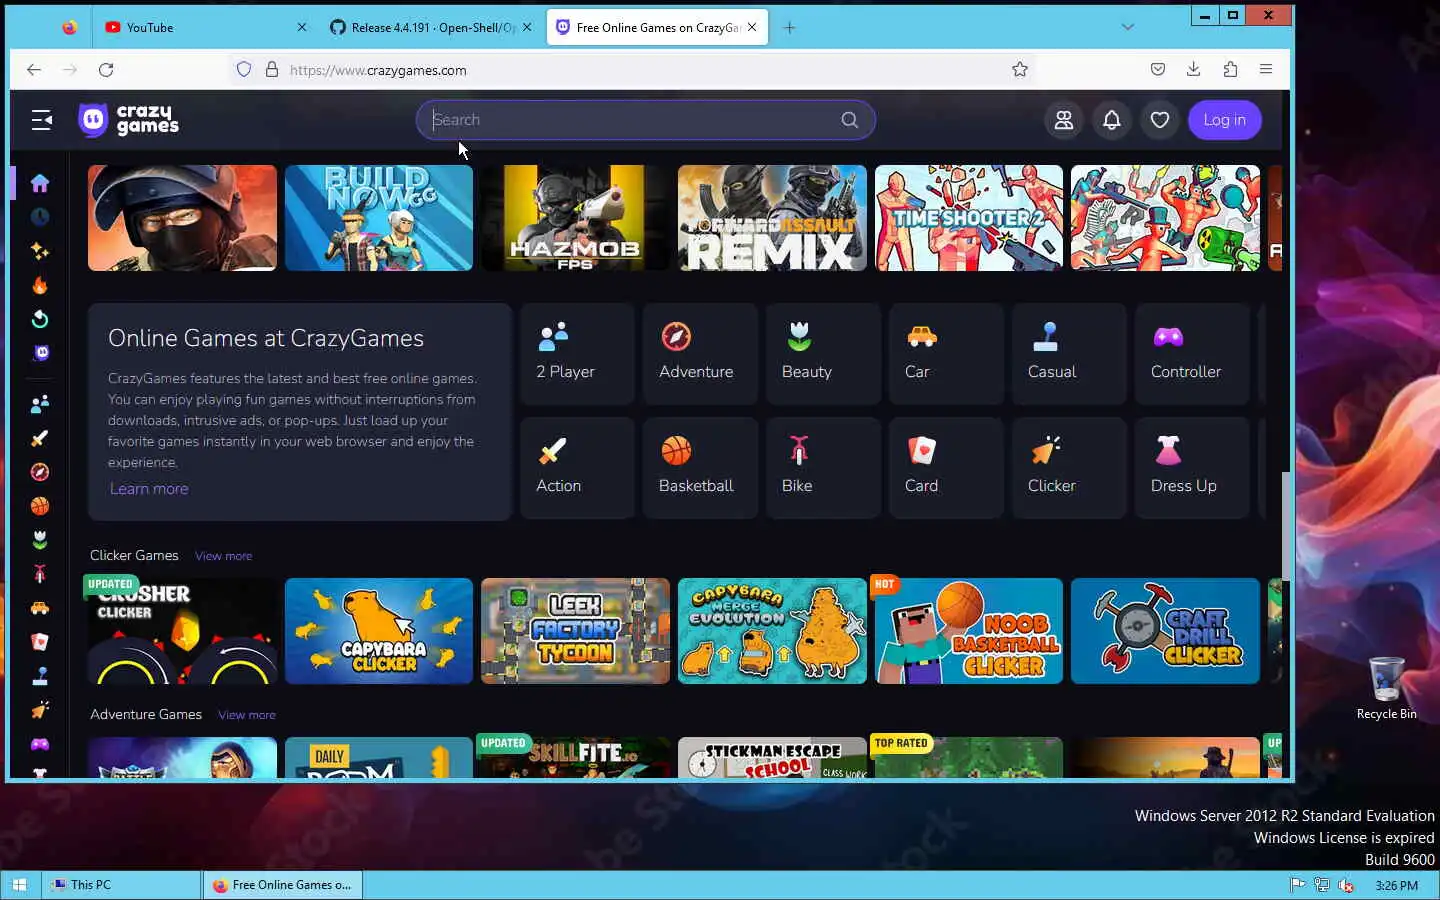Screen dimensions: 1440x900
Task: Open the Action category tile
Action: click(577, 467)
